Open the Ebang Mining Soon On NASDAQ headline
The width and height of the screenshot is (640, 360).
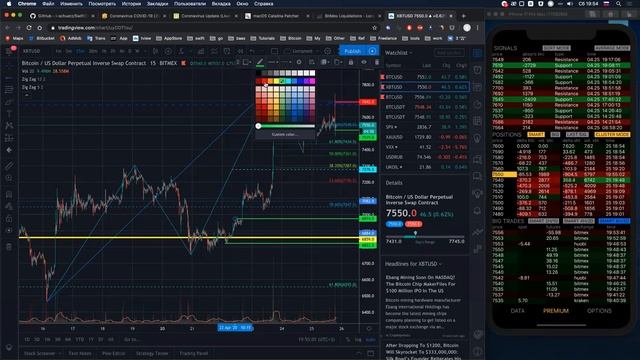click(x=420, y=284)
